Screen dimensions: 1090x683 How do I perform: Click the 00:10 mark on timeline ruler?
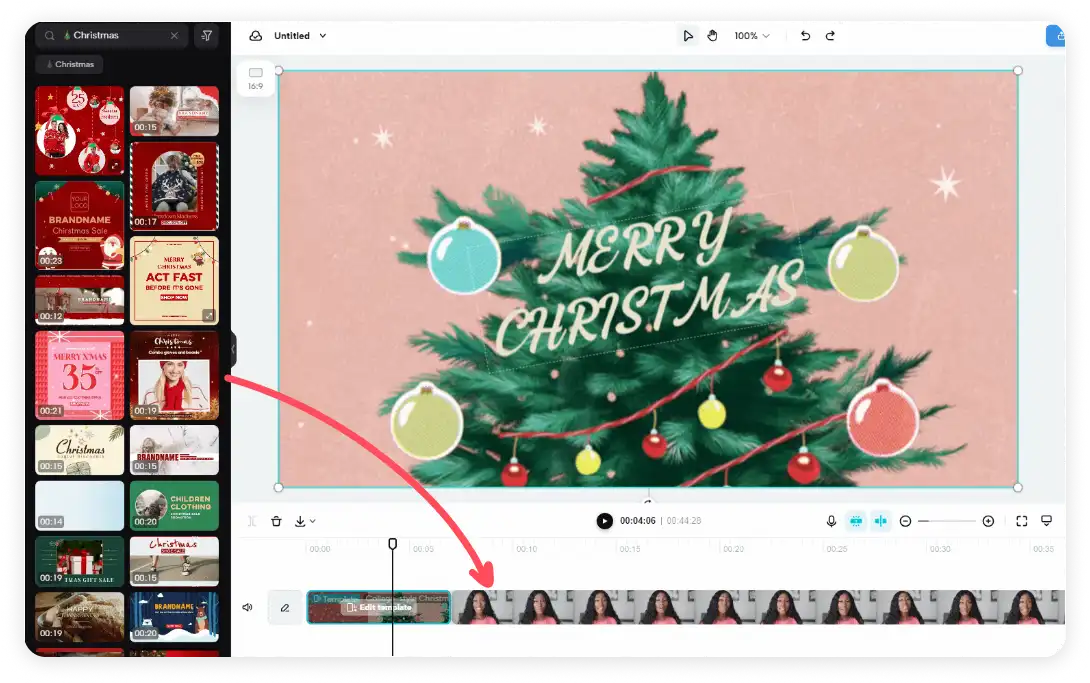(526, 549)
